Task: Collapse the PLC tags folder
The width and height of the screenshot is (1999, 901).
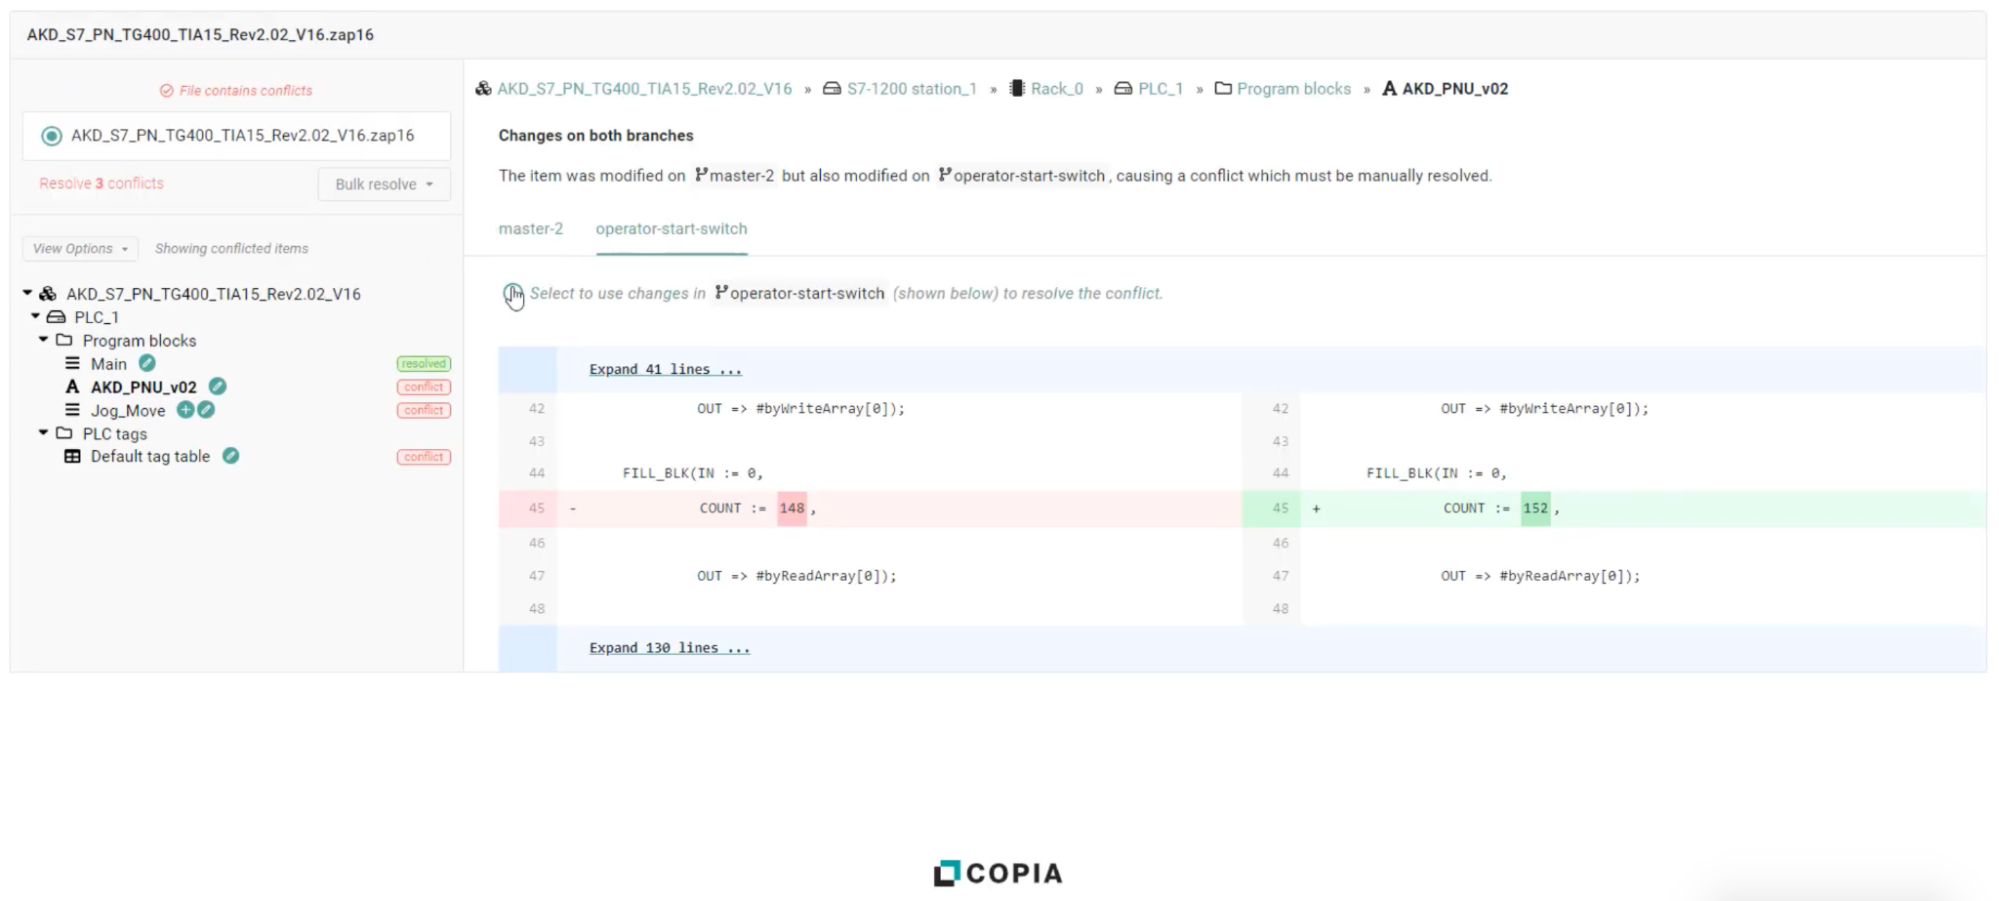Action: (43, 432)
